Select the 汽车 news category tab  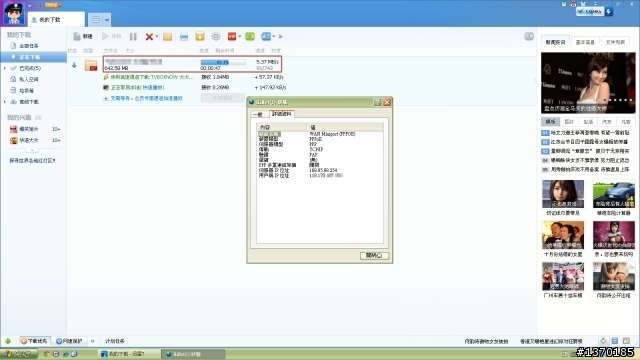pyautogui.click(x=607, y=122)
